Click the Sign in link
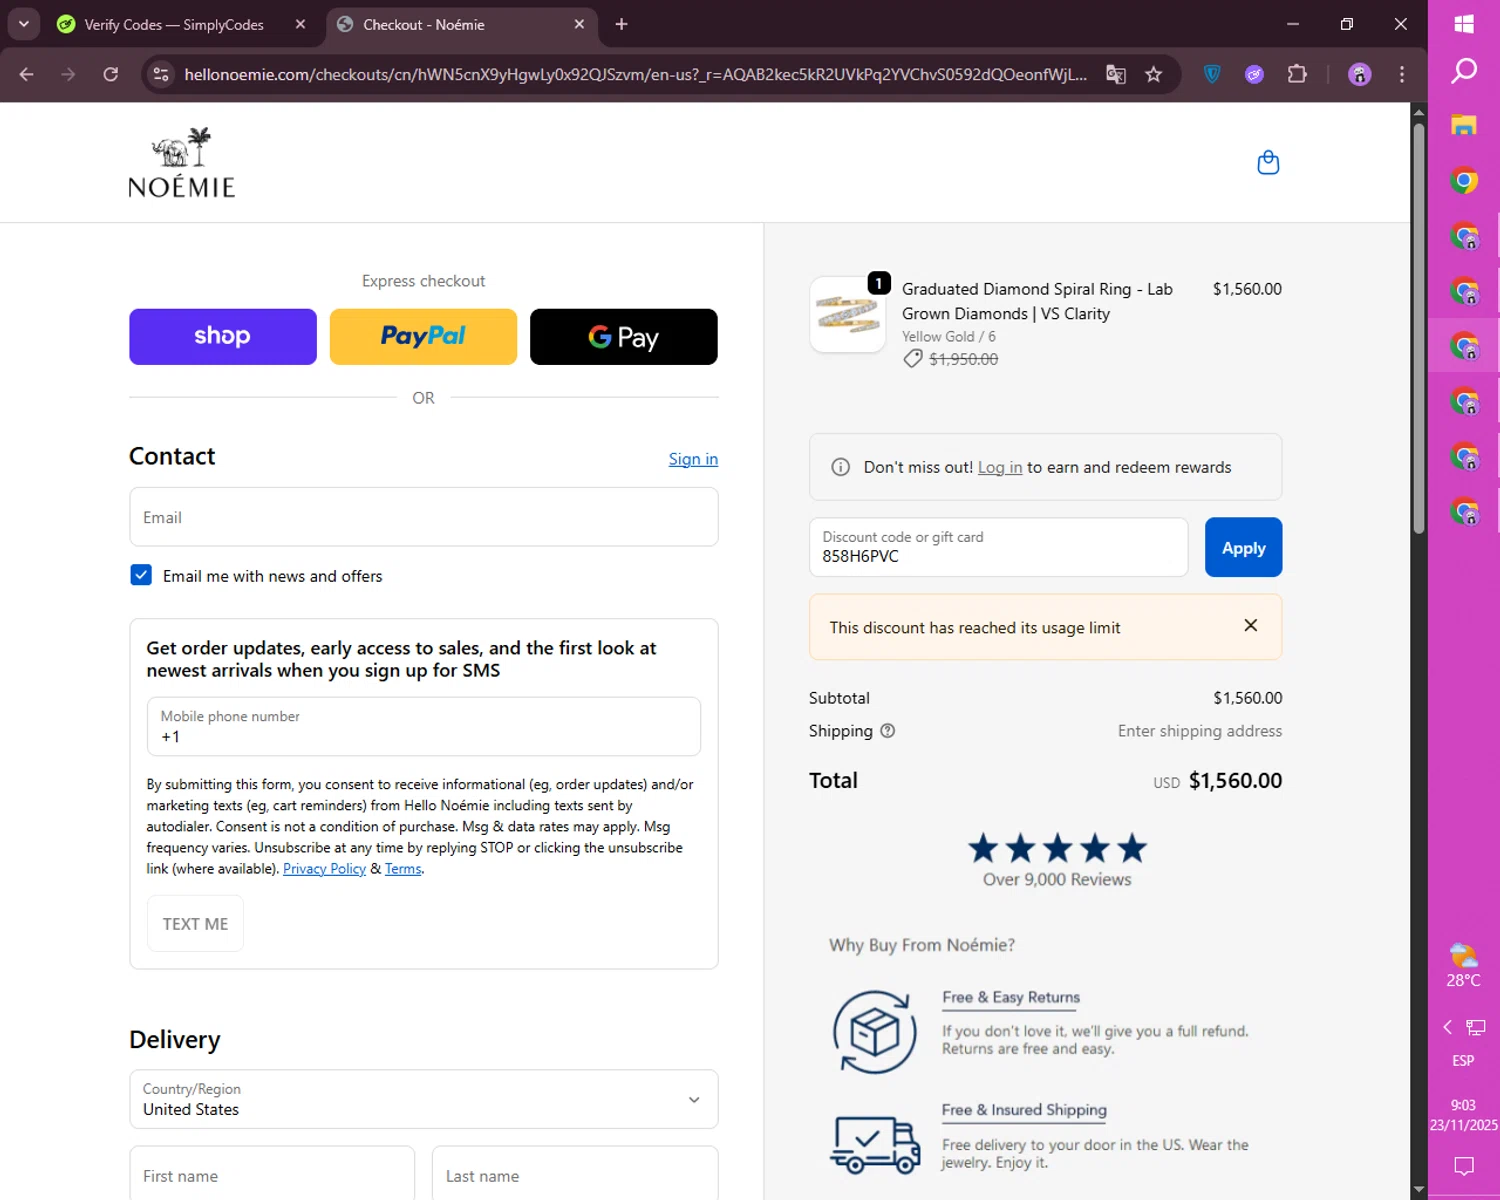The height and width of the screenshot is (1200, 1500). click(693, 459)
